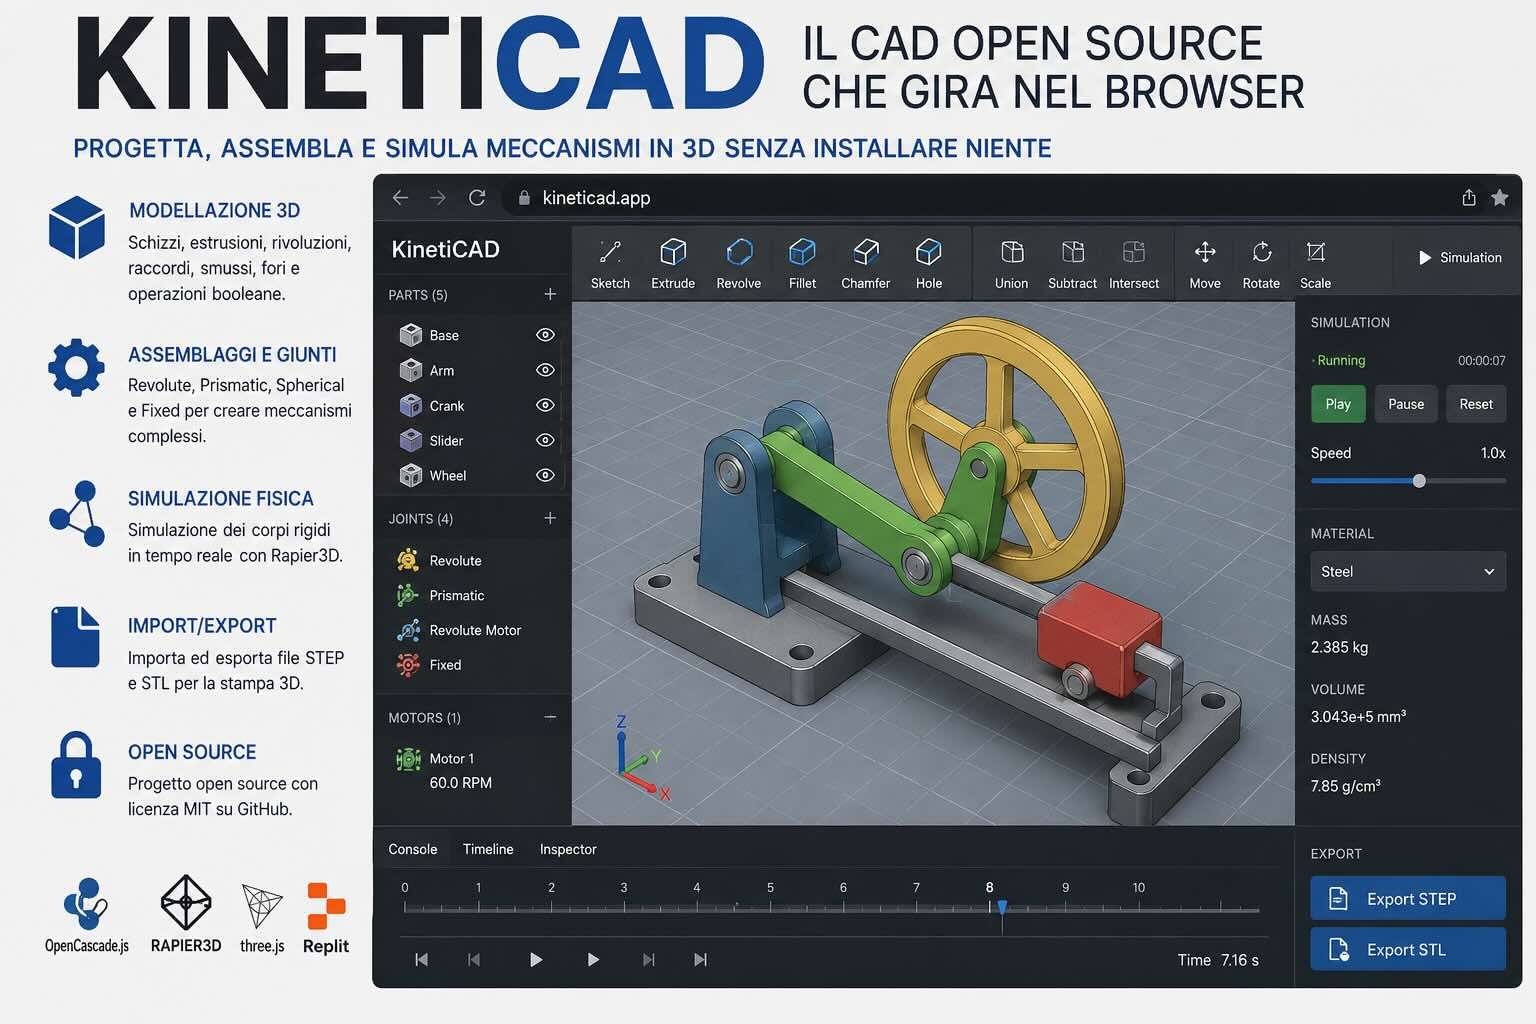Open the Material dropdown showing Steel
Viewport: 1536px width, 1024px height.
[1407, 571]
